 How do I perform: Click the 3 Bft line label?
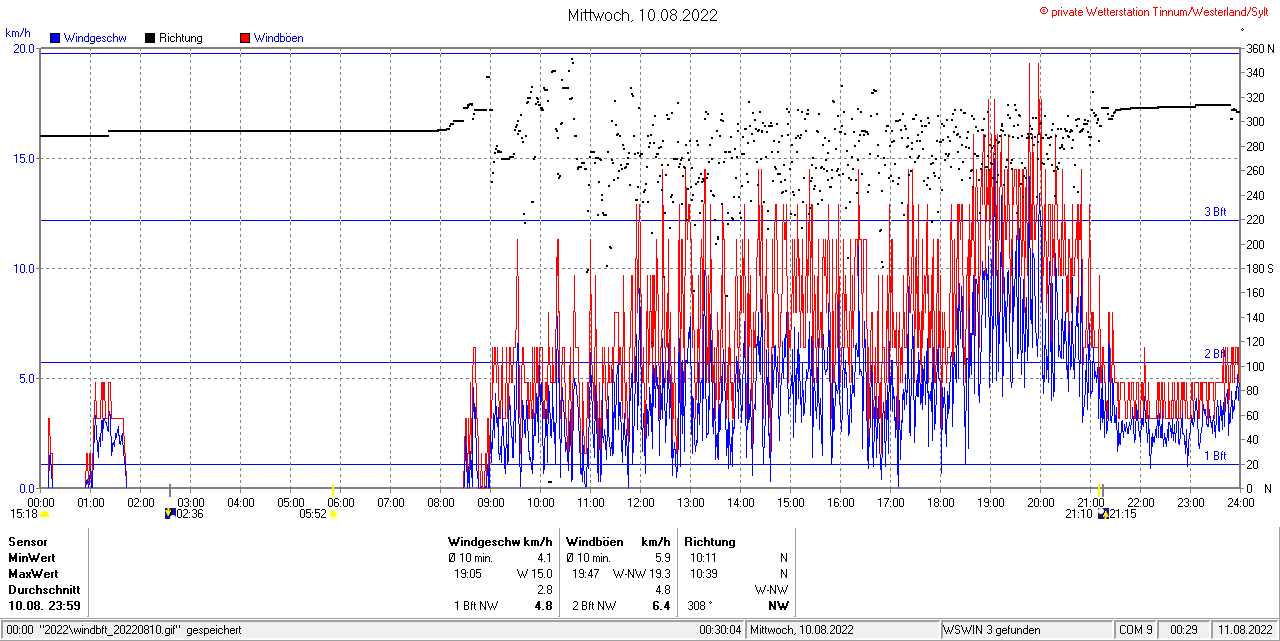tap(1215, 212)
